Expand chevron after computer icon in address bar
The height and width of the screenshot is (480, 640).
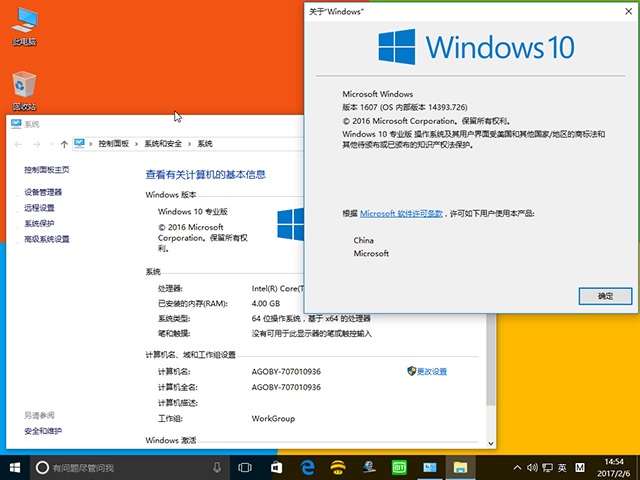coord(90,144)
